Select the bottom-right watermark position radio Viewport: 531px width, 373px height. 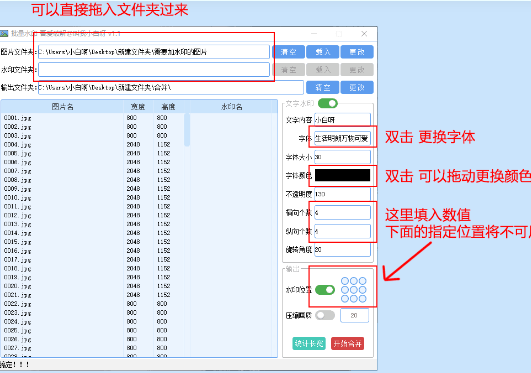click(362, 298)
